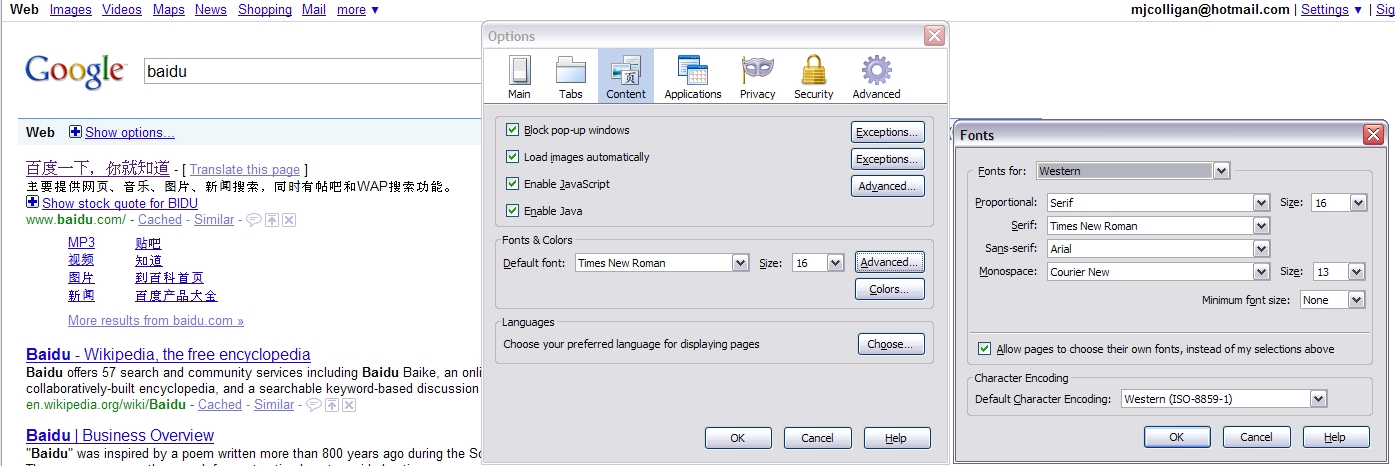This screenshot has width=1395, height=466.
Task: Open the Proportional Serif dropdown
Action: (x=1261, y=203)
